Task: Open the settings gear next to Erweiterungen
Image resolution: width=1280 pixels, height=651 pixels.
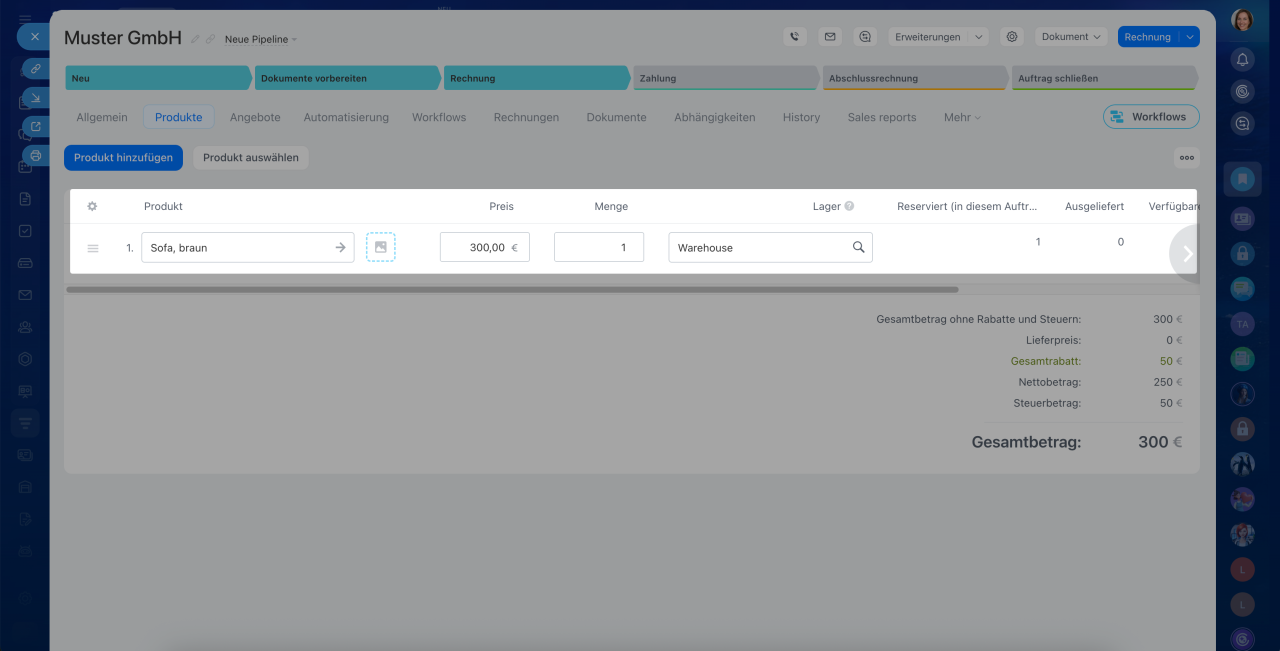Action: coord(1012,37)
